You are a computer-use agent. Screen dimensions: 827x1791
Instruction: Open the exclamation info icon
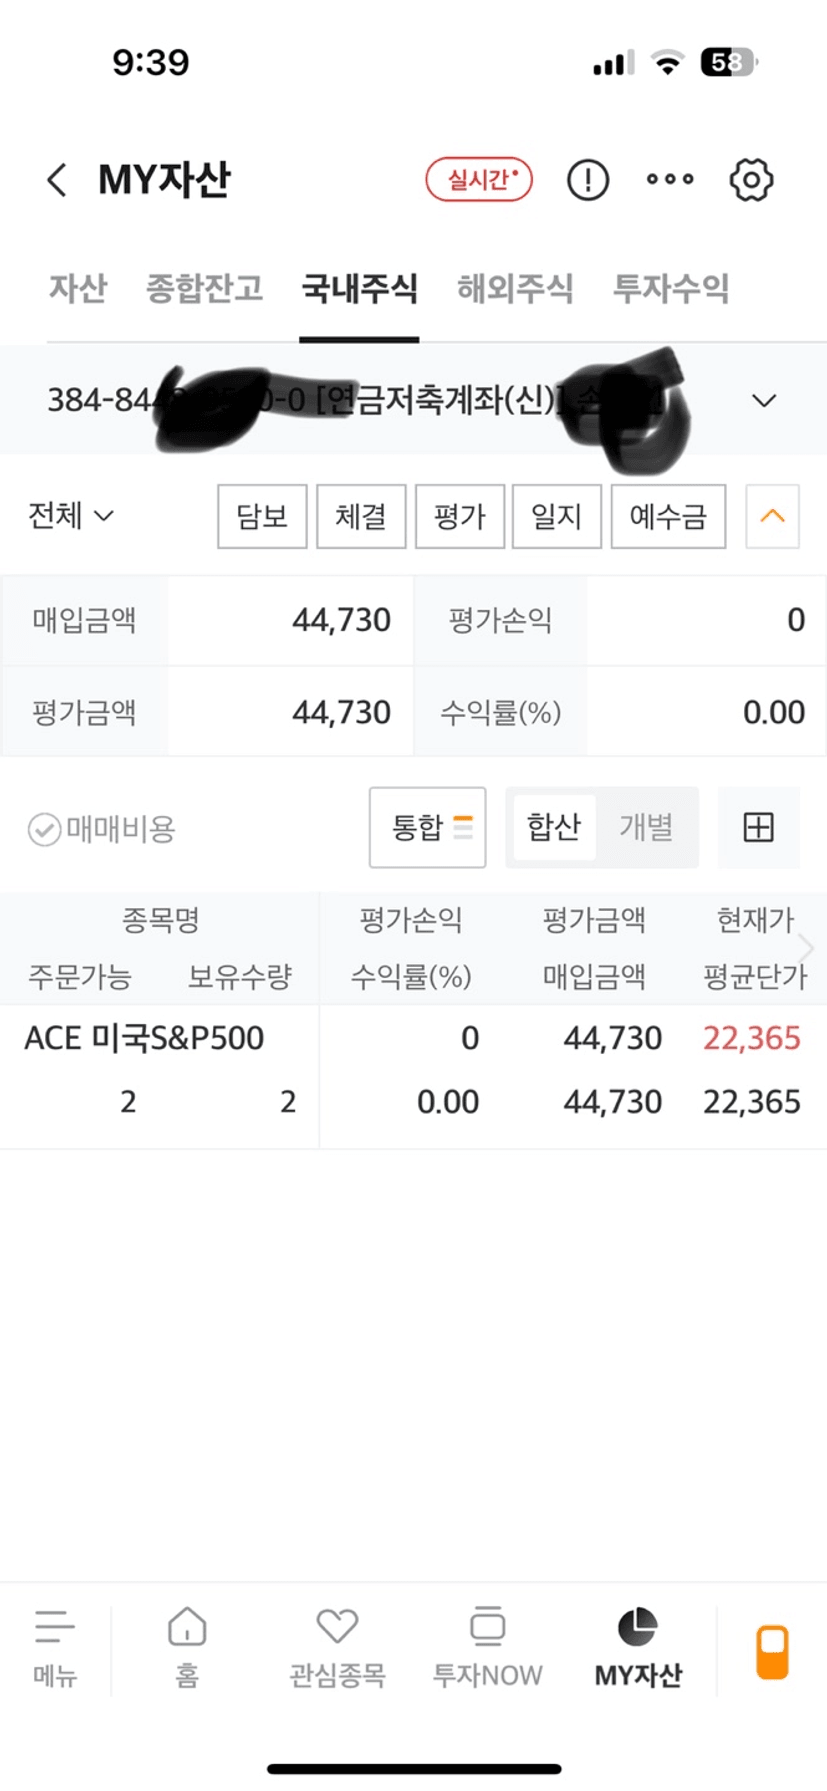click(587, 180)
